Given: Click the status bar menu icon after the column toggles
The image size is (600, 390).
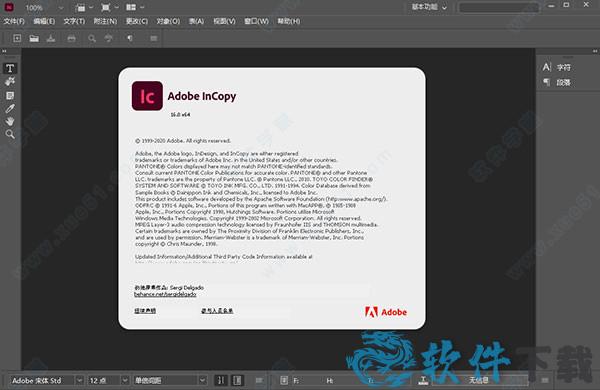Looking at the screenshot, I should [x=259, y=380].
